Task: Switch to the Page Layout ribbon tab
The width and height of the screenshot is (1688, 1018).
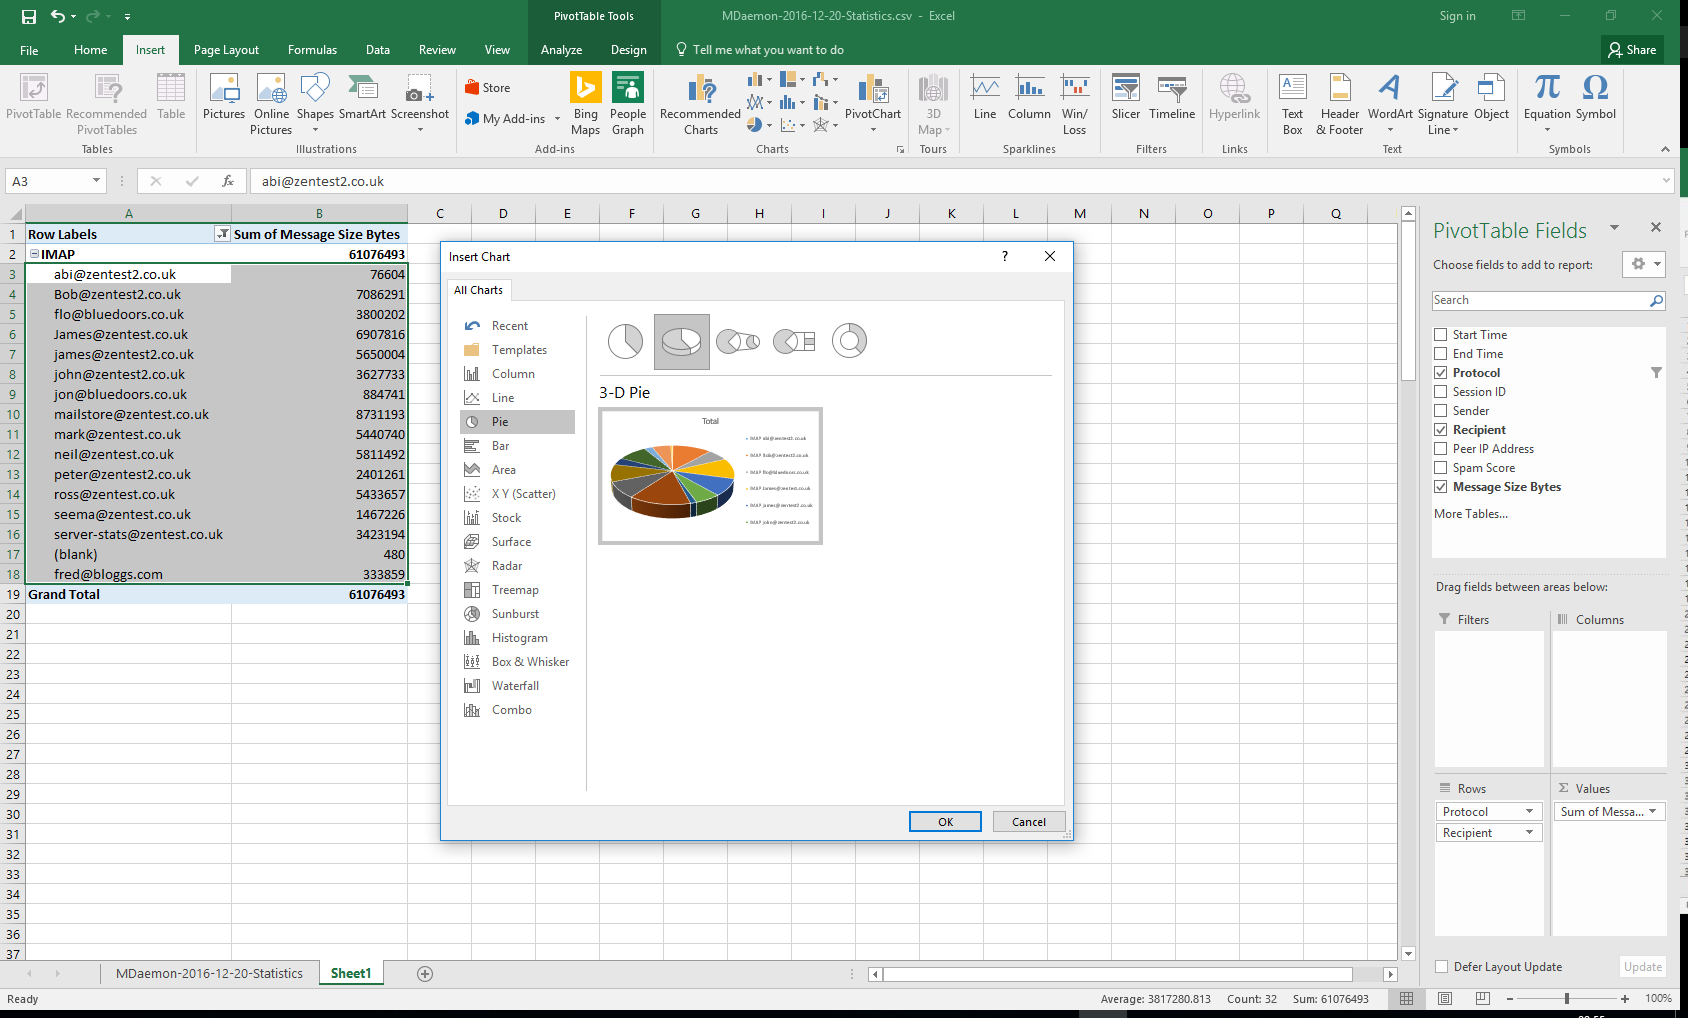Action: click(x=226, y=50)
